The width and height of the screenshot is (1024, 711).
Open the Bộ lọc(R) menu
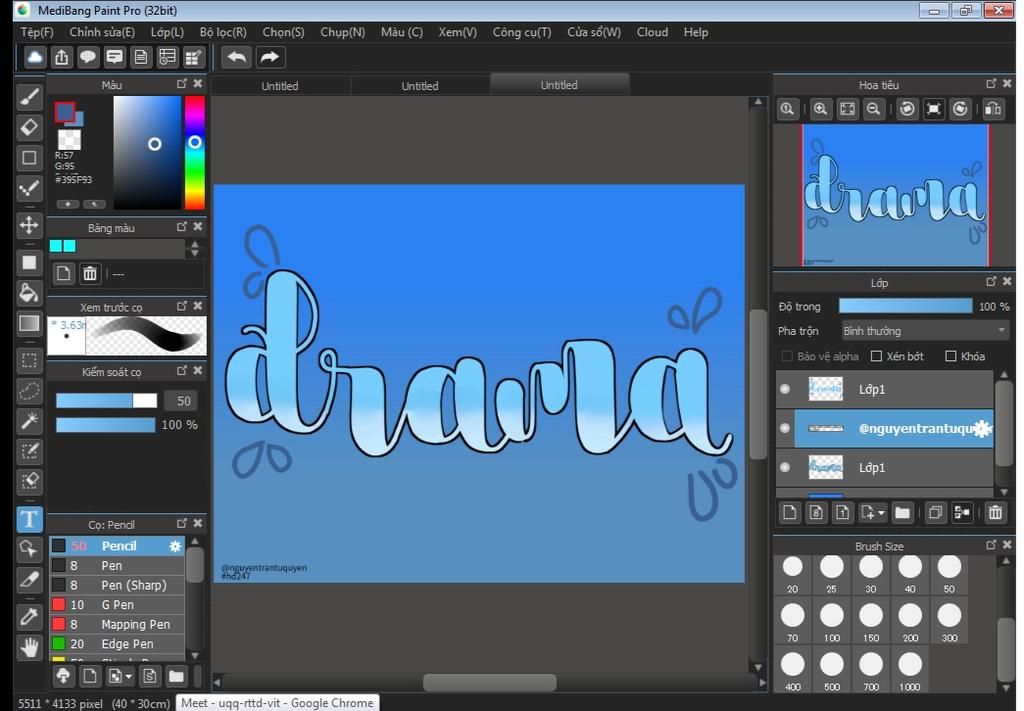[223, 32]
